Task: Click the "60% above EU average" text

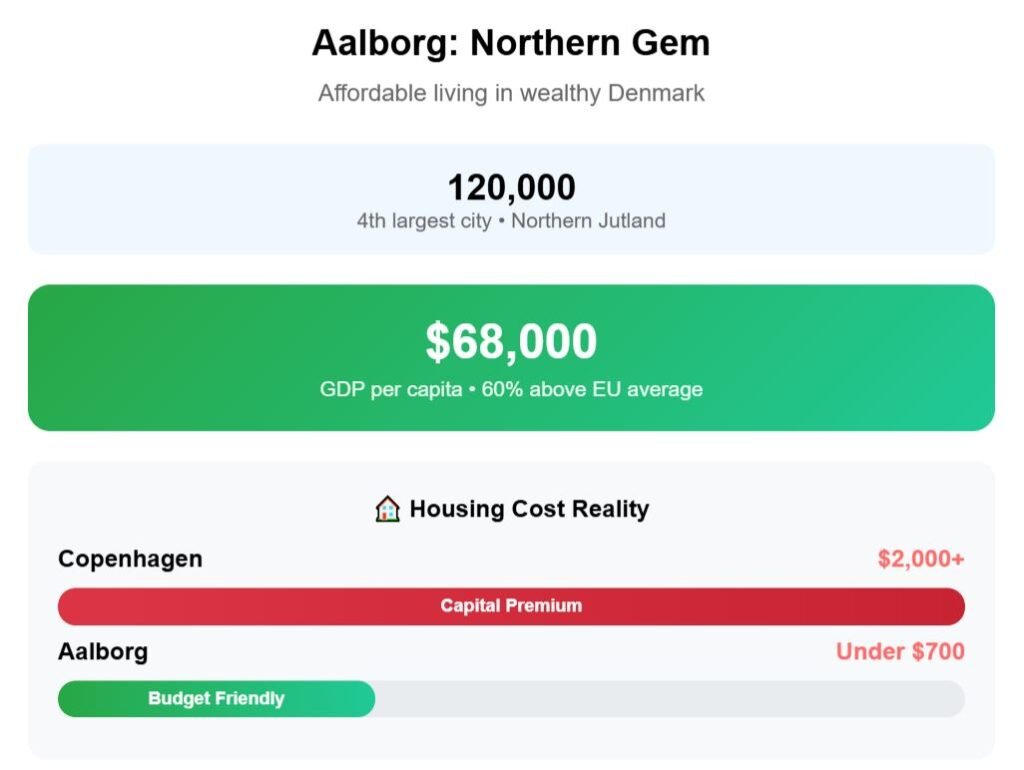Action: click(592, 389)
